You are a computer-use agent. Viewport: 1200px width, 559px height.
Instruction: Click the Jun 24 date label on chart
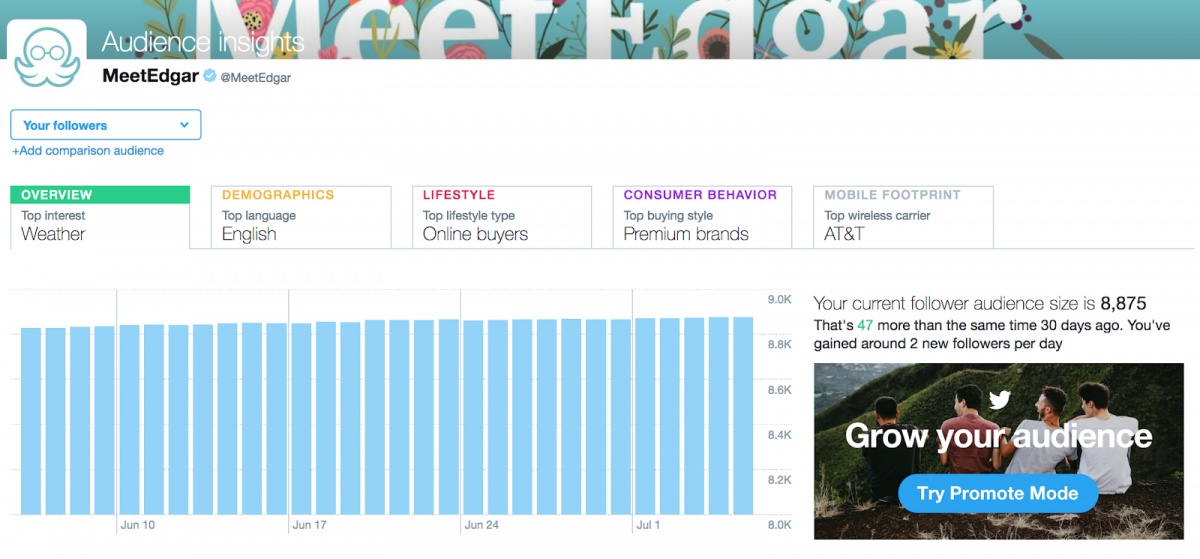481,525
